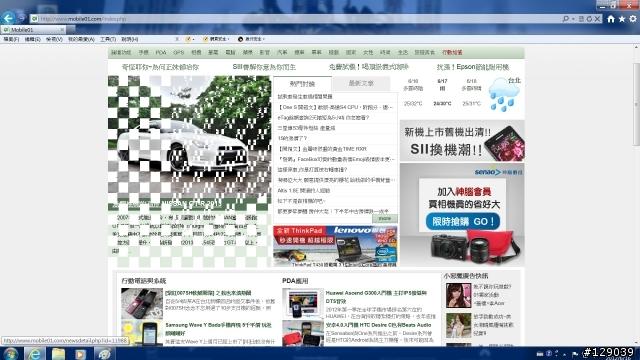This screenshot has height=360, width=640.
Task: Open the 檔案(F) menu
Action: point(11,39)
